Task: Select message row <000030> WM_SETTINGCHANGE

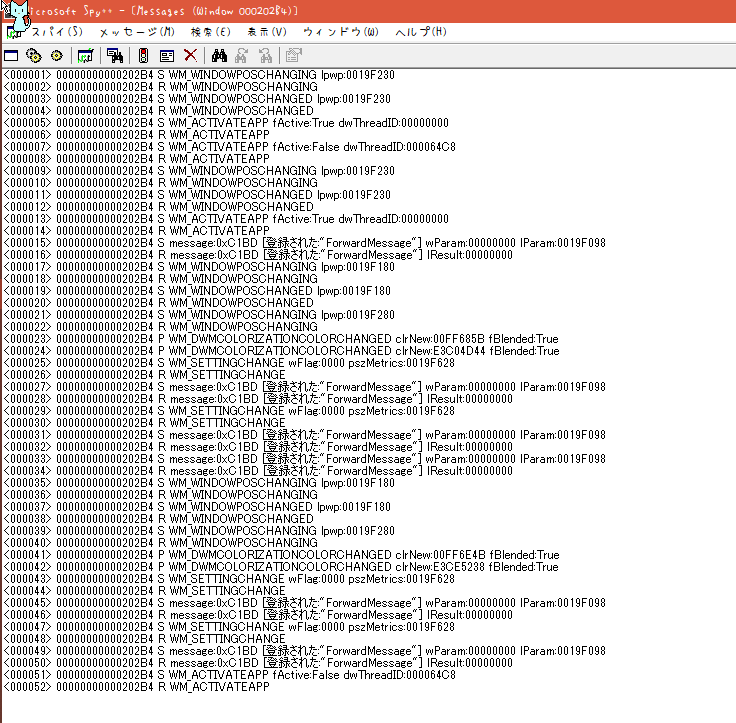Action: click(145, 423)
